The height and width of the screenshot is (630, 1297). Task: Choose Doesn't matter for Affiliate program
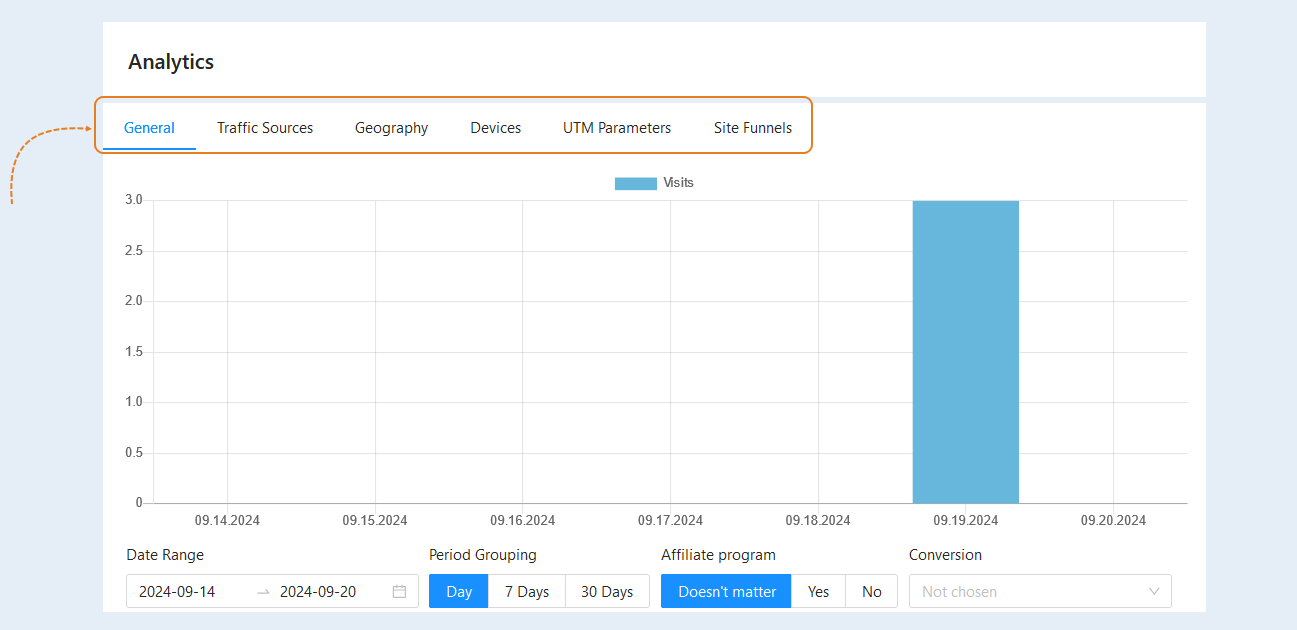click(727, 592)
